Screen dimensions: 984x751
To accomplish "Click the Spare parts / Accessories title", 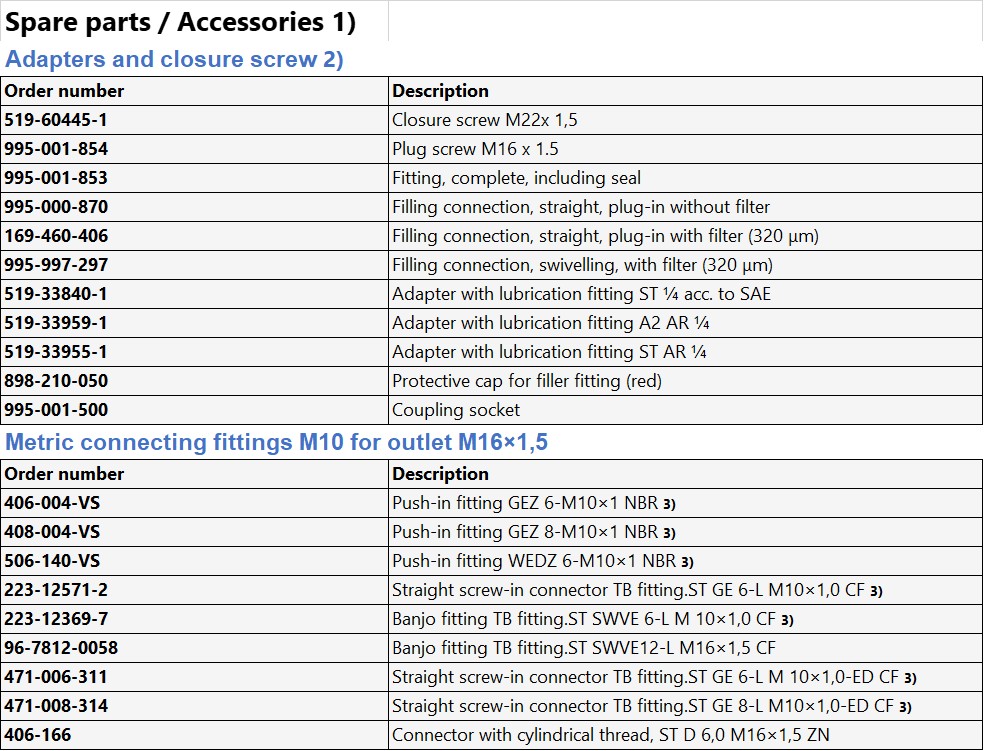I will pos(181,21).
